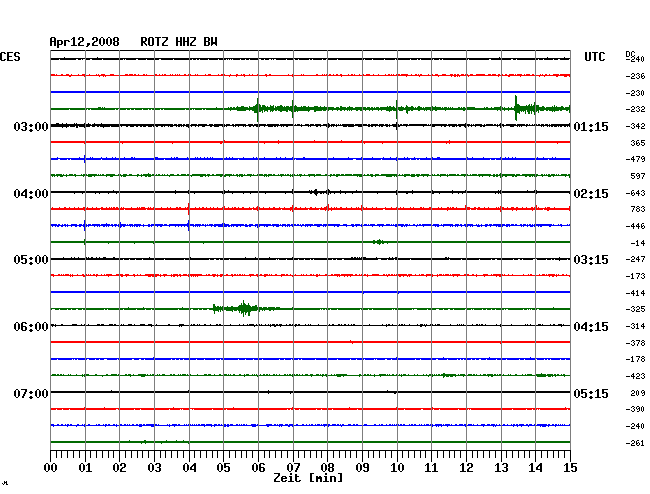Image resolution: width=650 pixels, height=494 pixels.
Task: Click the green seismic burst in the -325 trace
Action: tap(245, 309)
